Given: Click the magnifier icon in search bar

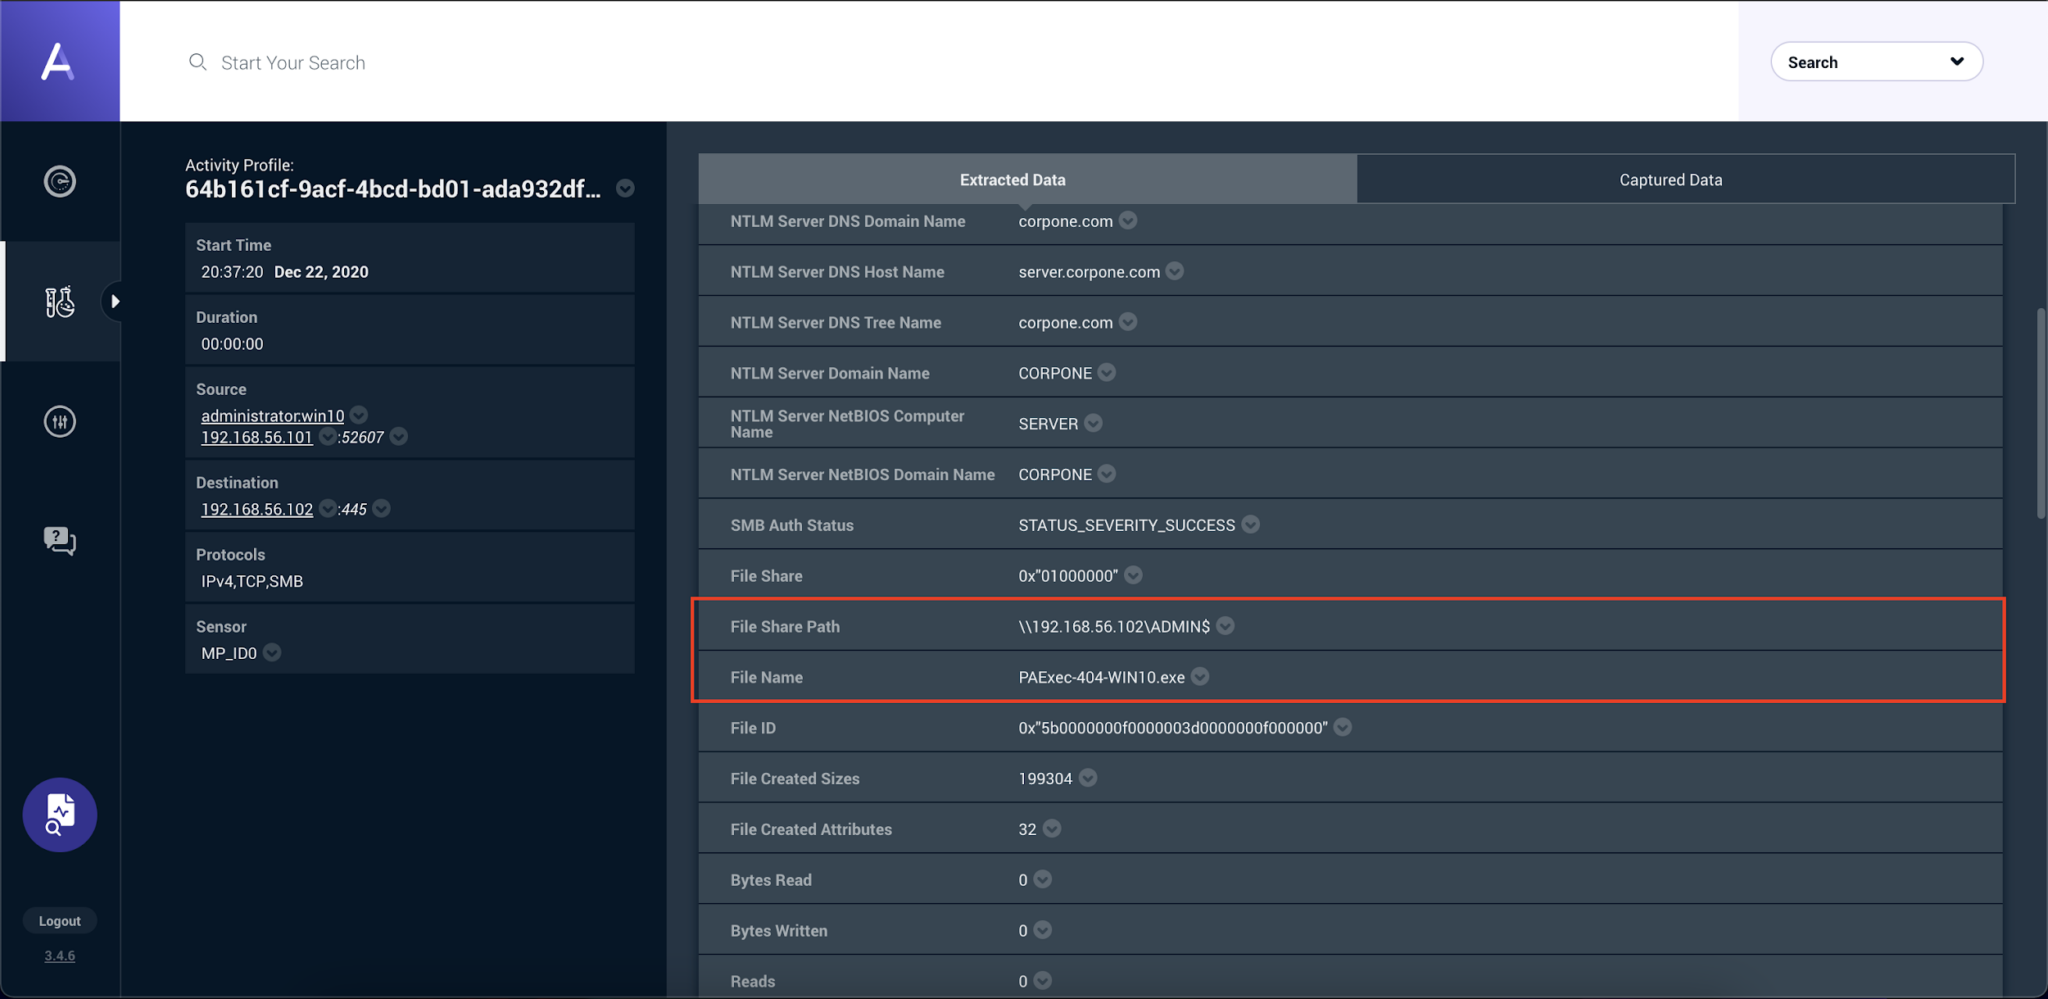Looking at the screenshot, I should click(198, 62).
